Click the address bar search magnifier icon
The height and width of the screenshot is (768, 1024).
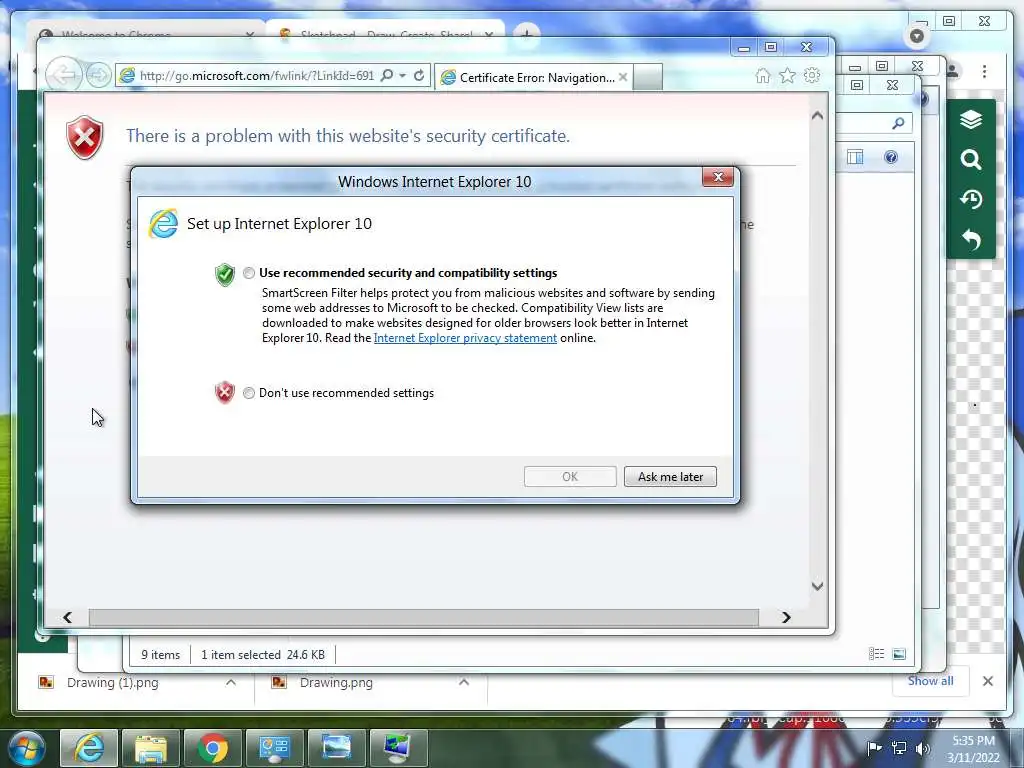click(x=387, y=76)
